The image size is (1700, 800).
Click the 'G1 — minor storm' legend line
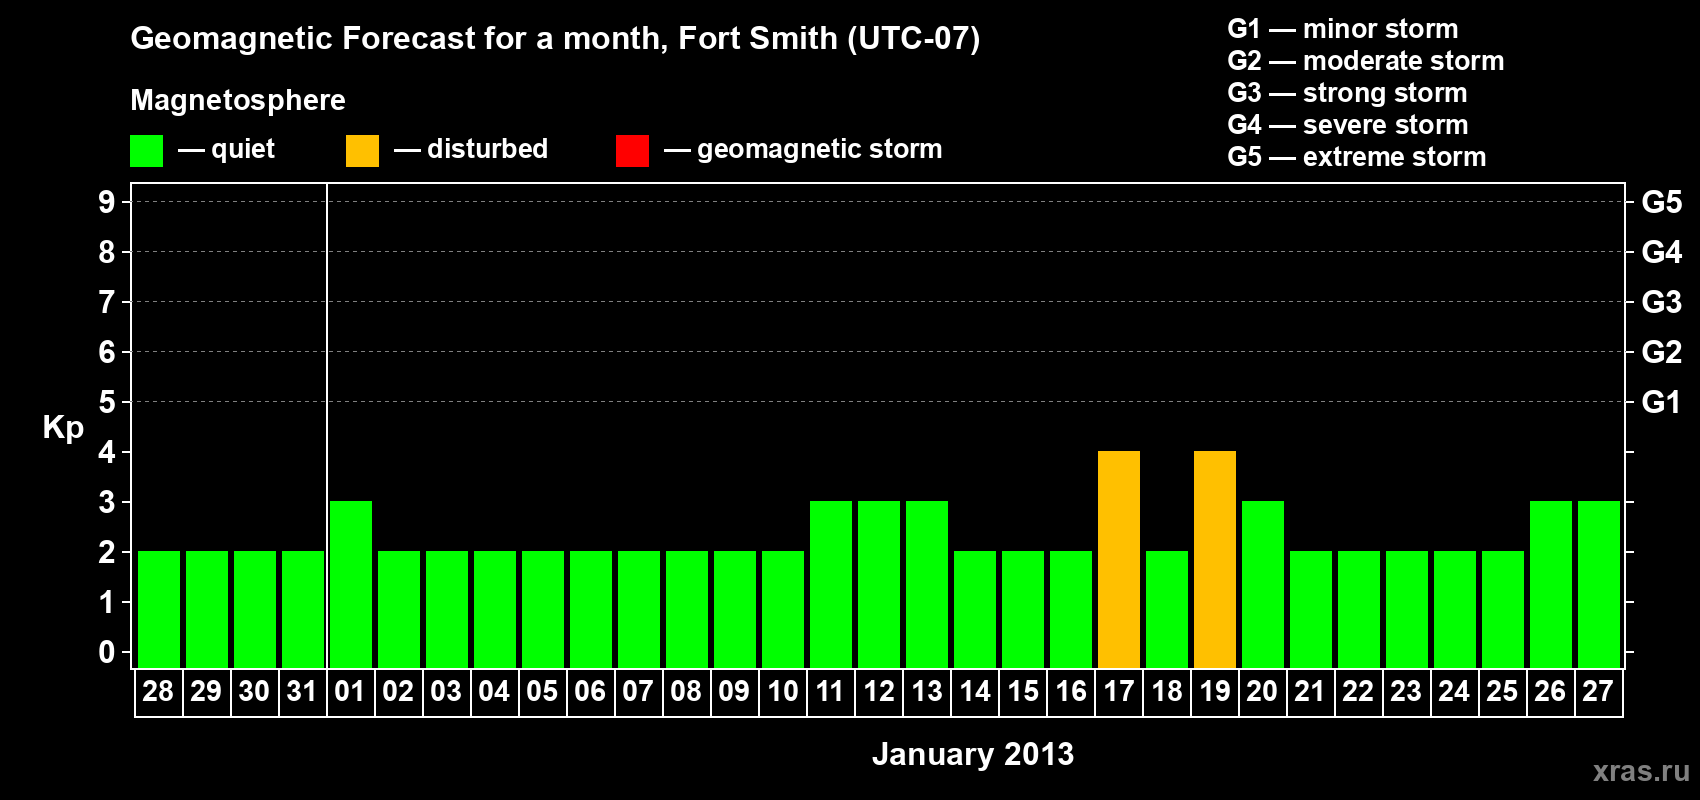pyautogui.click(x=1343, y=29)
